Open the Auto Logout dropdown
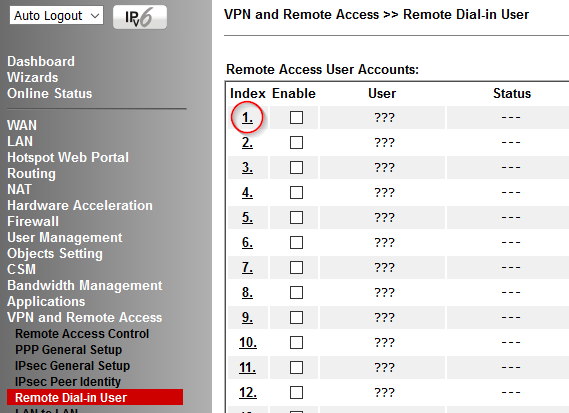This screenshot has height=413, width=569. tap(56, 16)
